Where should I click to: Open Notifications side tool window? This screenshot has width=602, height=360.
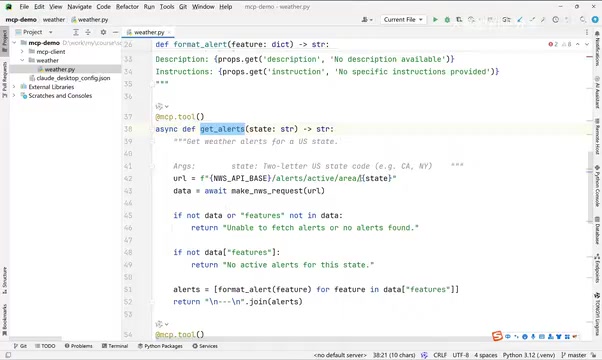(x=597, y=49)
